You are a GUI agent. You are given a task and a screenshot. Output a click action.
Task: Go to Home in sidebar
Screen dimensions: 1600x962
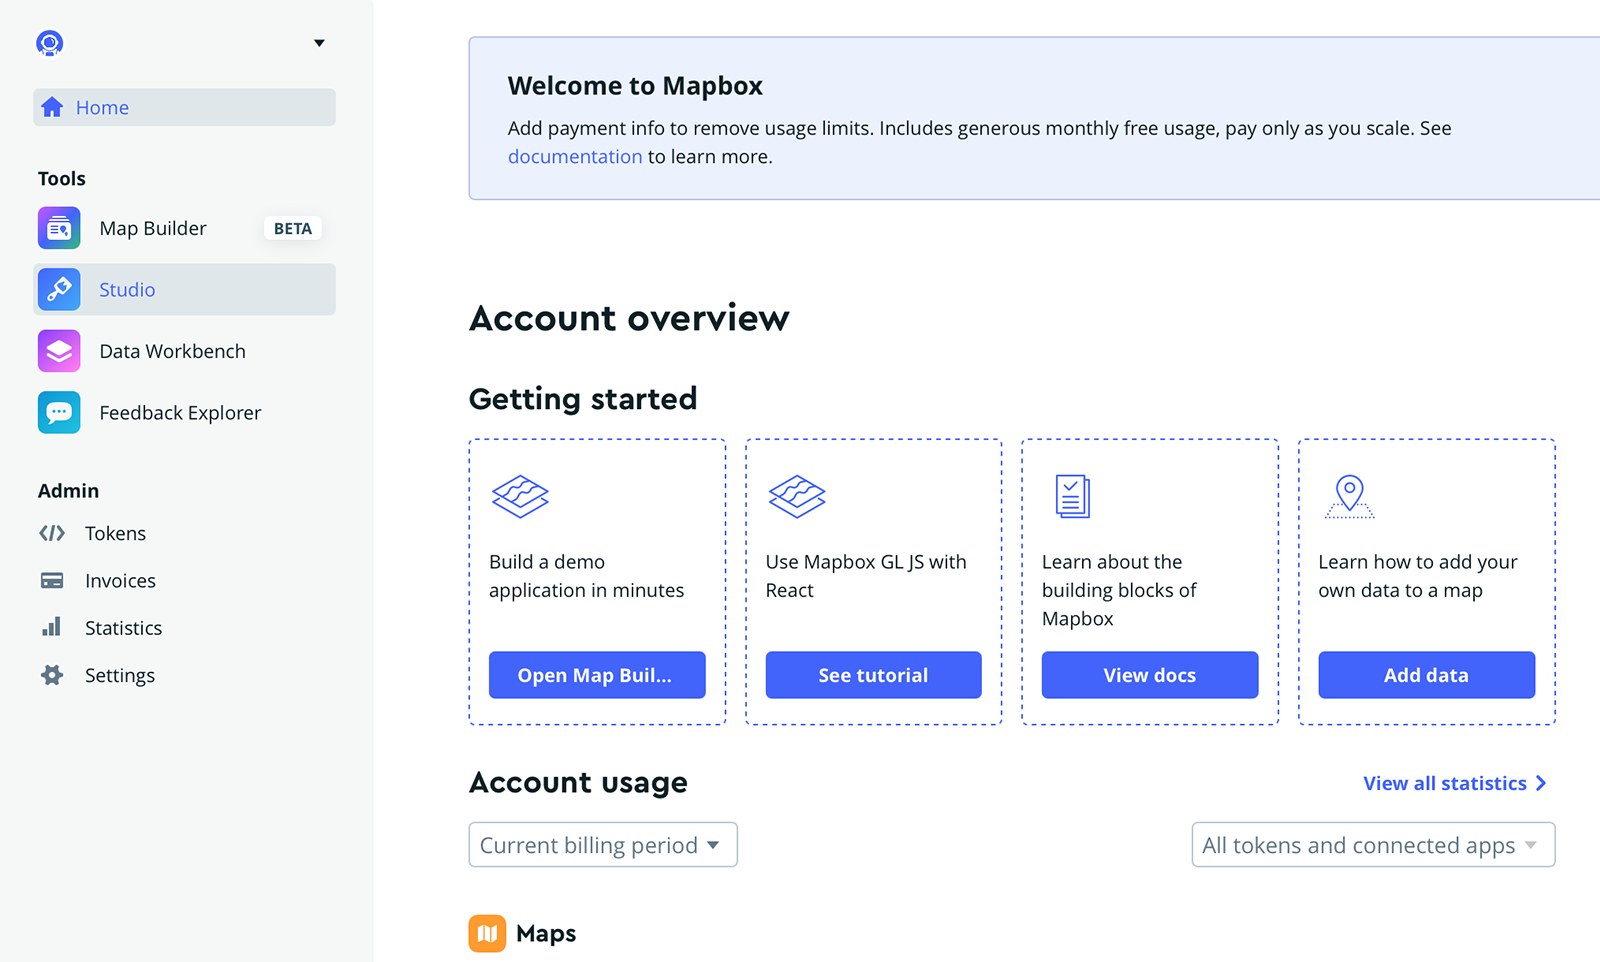pos(184,107)
